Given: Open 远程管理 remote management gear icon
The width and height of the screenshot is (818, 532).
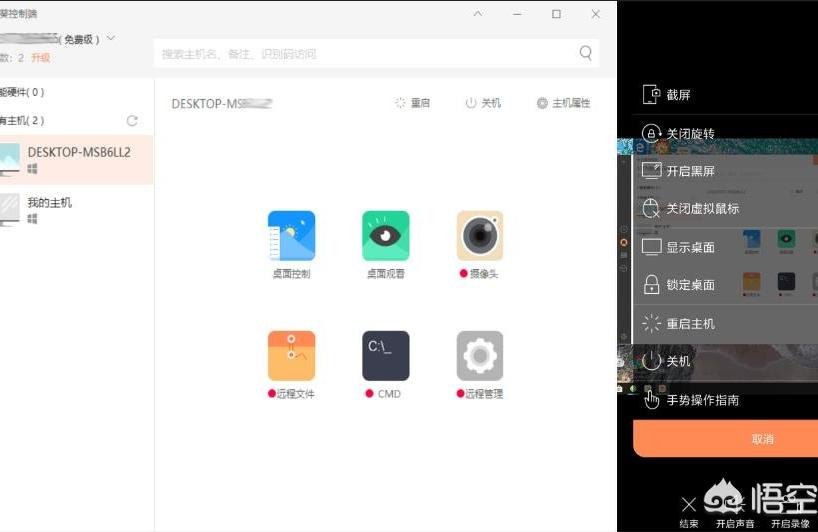Looking at the screenshot, I should coord(479,356).
